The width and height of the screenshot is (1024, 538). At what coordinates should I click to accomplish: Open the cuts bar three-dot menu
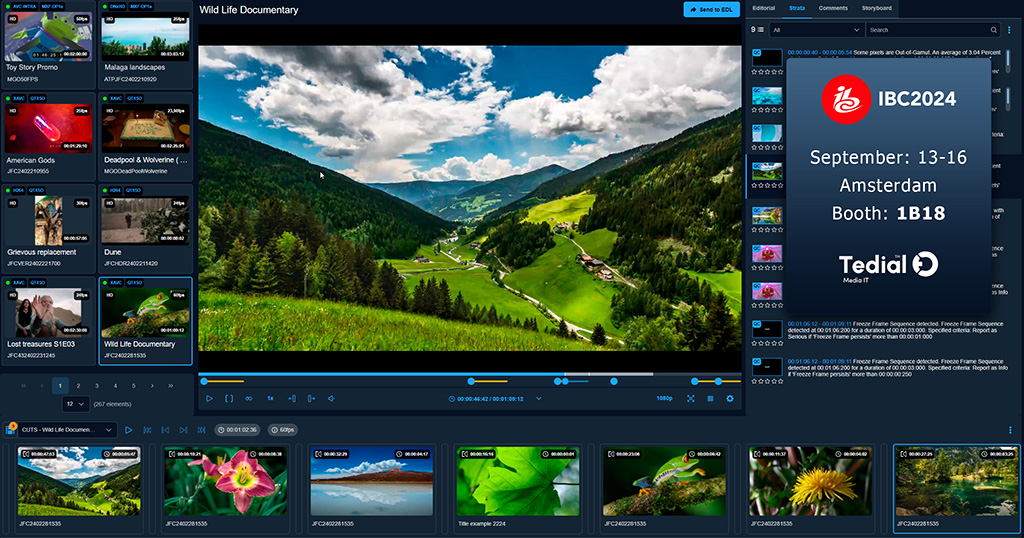pyautogui.click(x=1010, y=430)
